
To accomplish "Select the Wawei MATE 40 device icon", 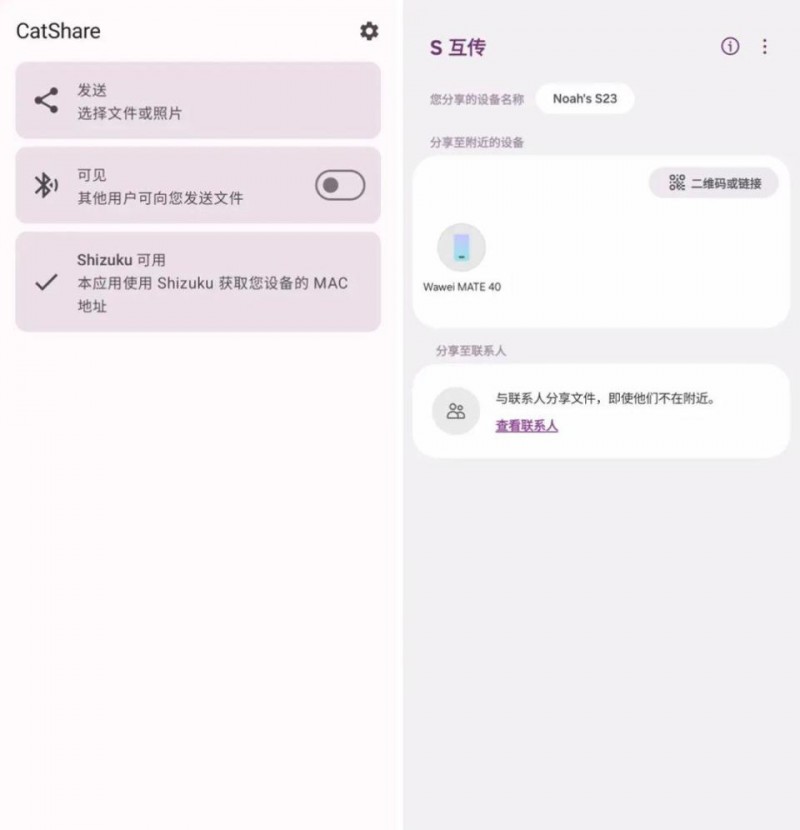I will point(461,248).
